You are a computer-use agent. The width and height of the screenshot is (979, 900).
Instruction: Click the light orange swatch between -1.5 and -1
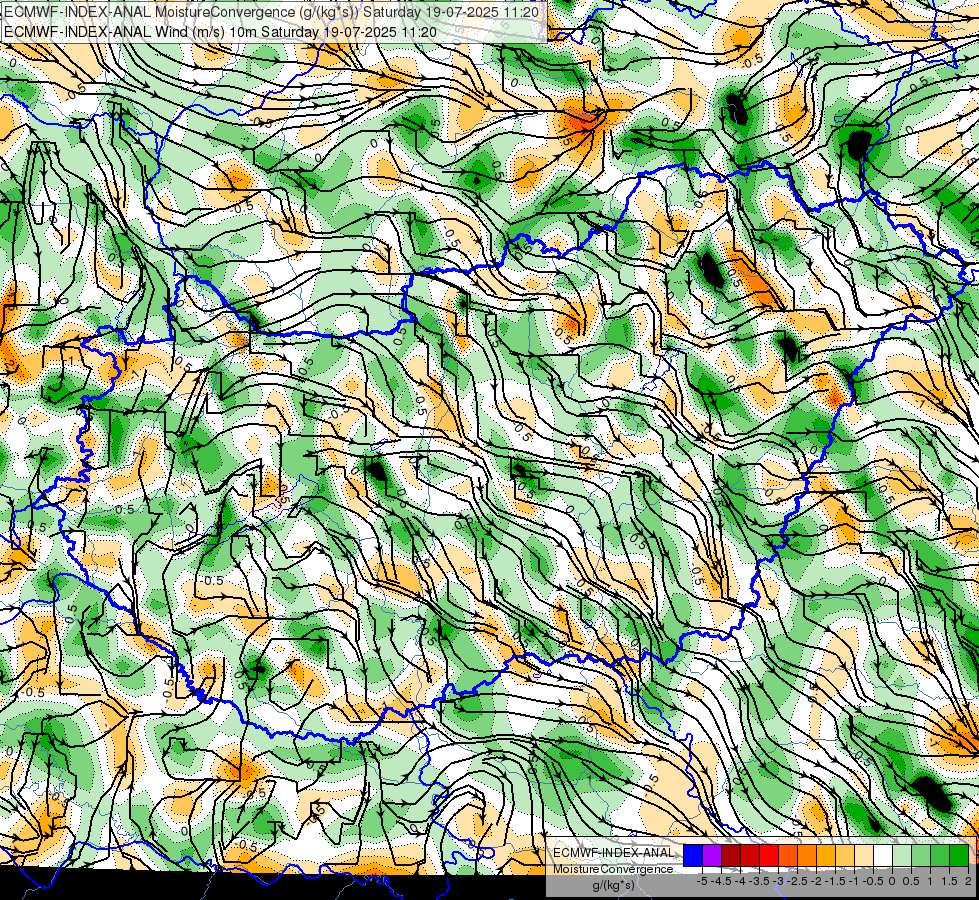[x=845, y=856]
